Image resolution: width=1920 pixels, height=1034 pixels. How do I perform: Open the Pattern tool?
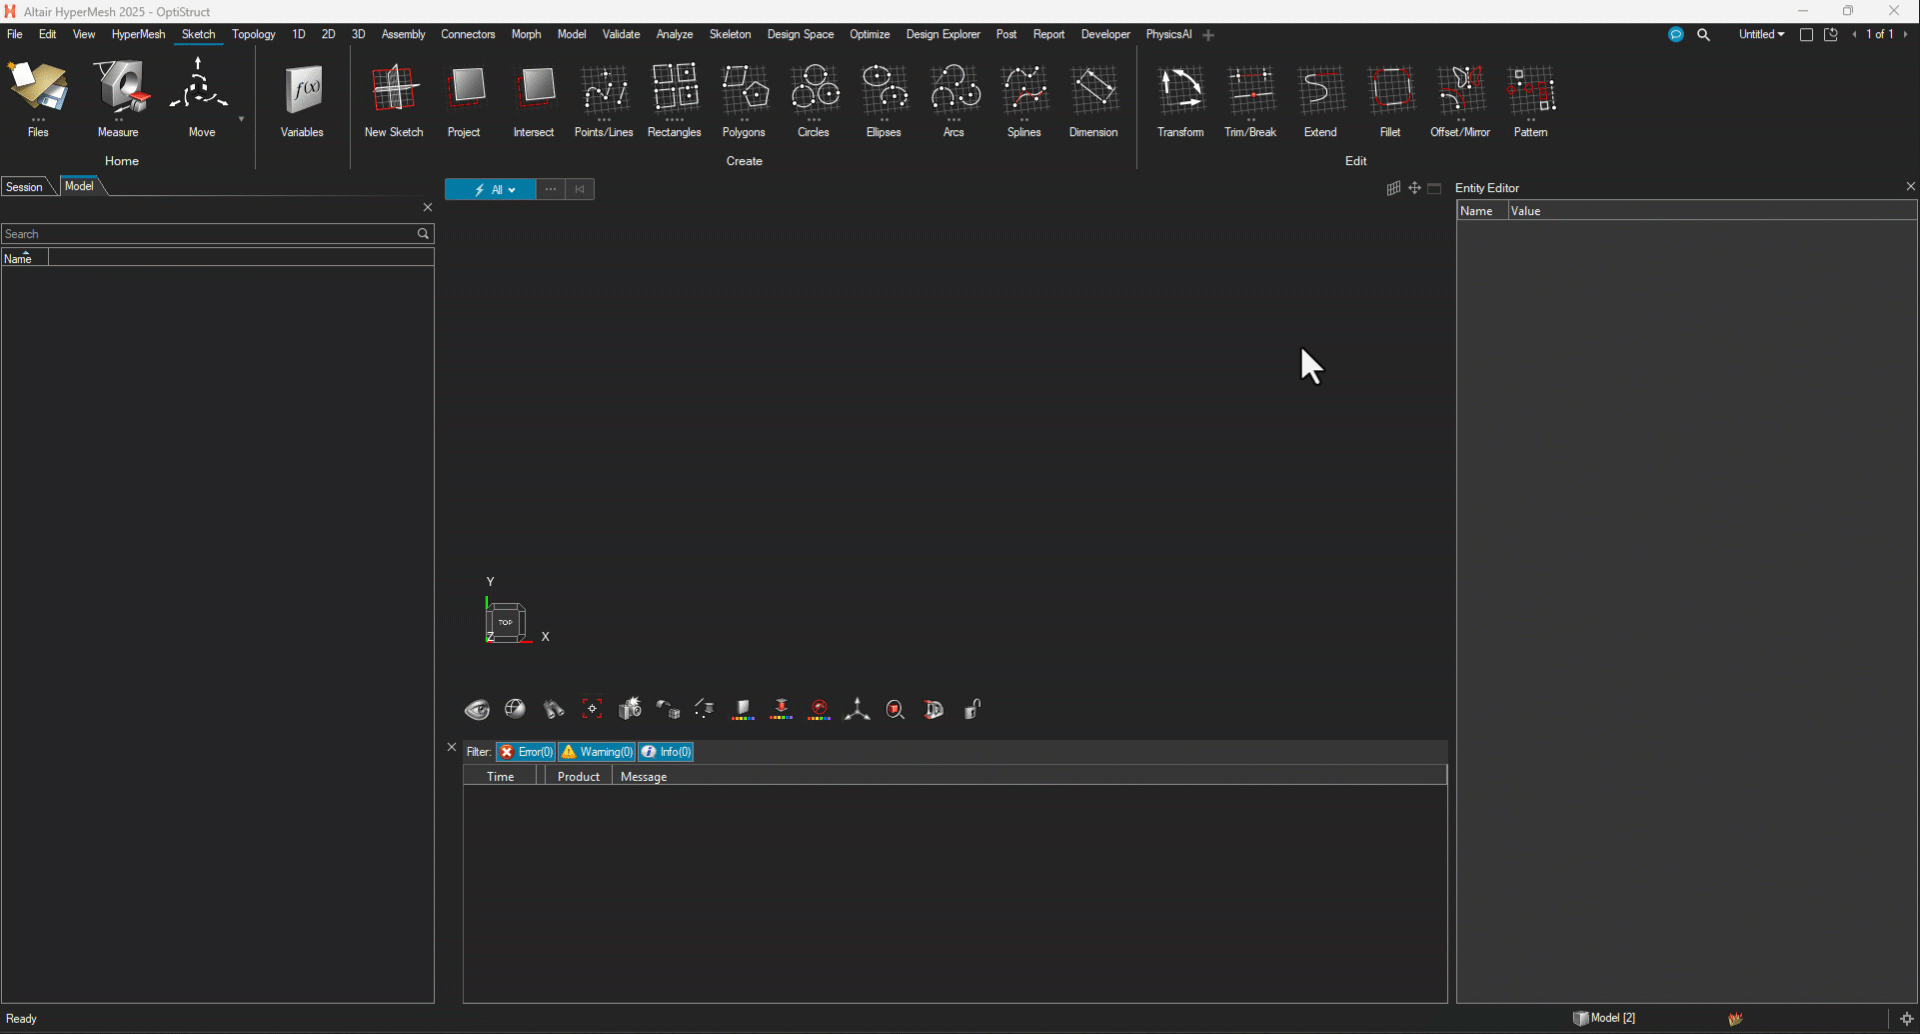pyautogui.click(x=1531, y=98)
